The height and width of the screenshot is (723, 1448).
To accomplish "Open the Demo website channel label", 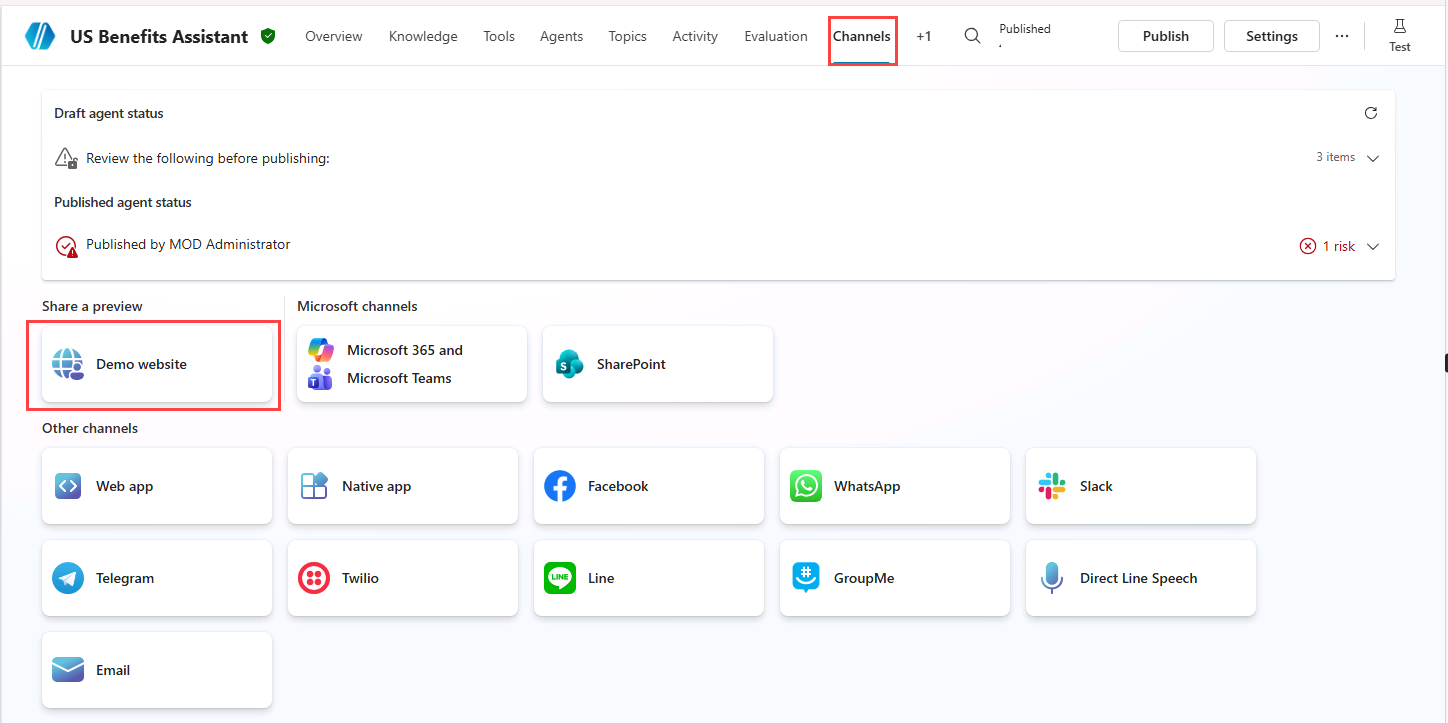I will click(142, 364).
